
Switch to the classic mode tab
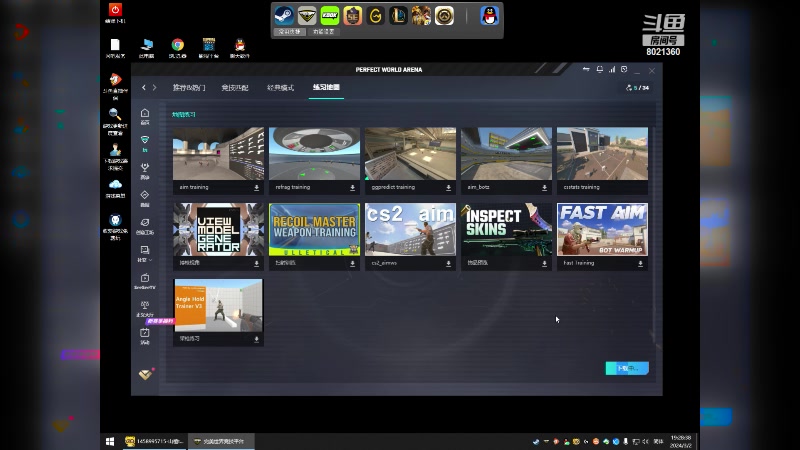[x=281, y=88]
